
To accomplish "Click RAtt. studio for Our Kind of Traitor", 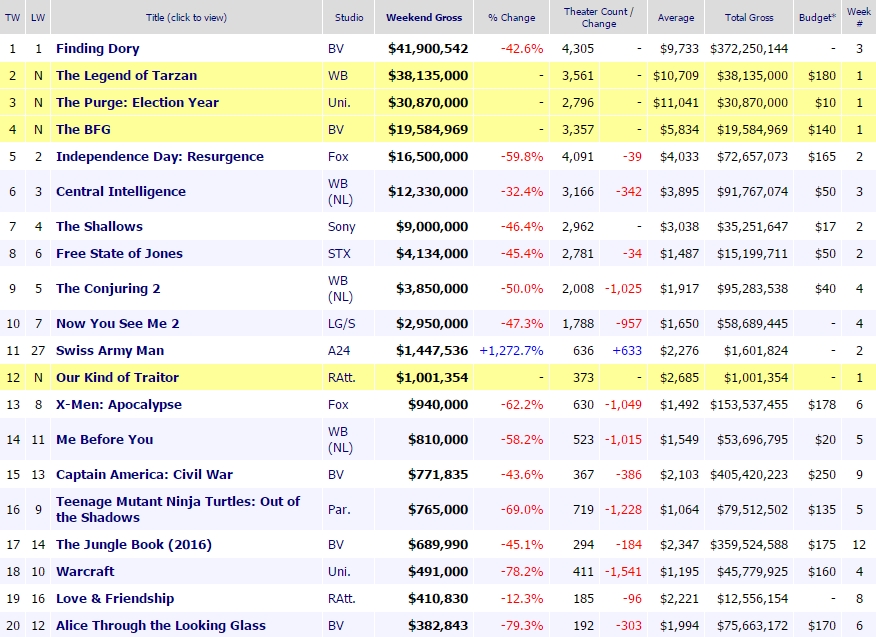I will pyautogui.click(x=342, y=377).
